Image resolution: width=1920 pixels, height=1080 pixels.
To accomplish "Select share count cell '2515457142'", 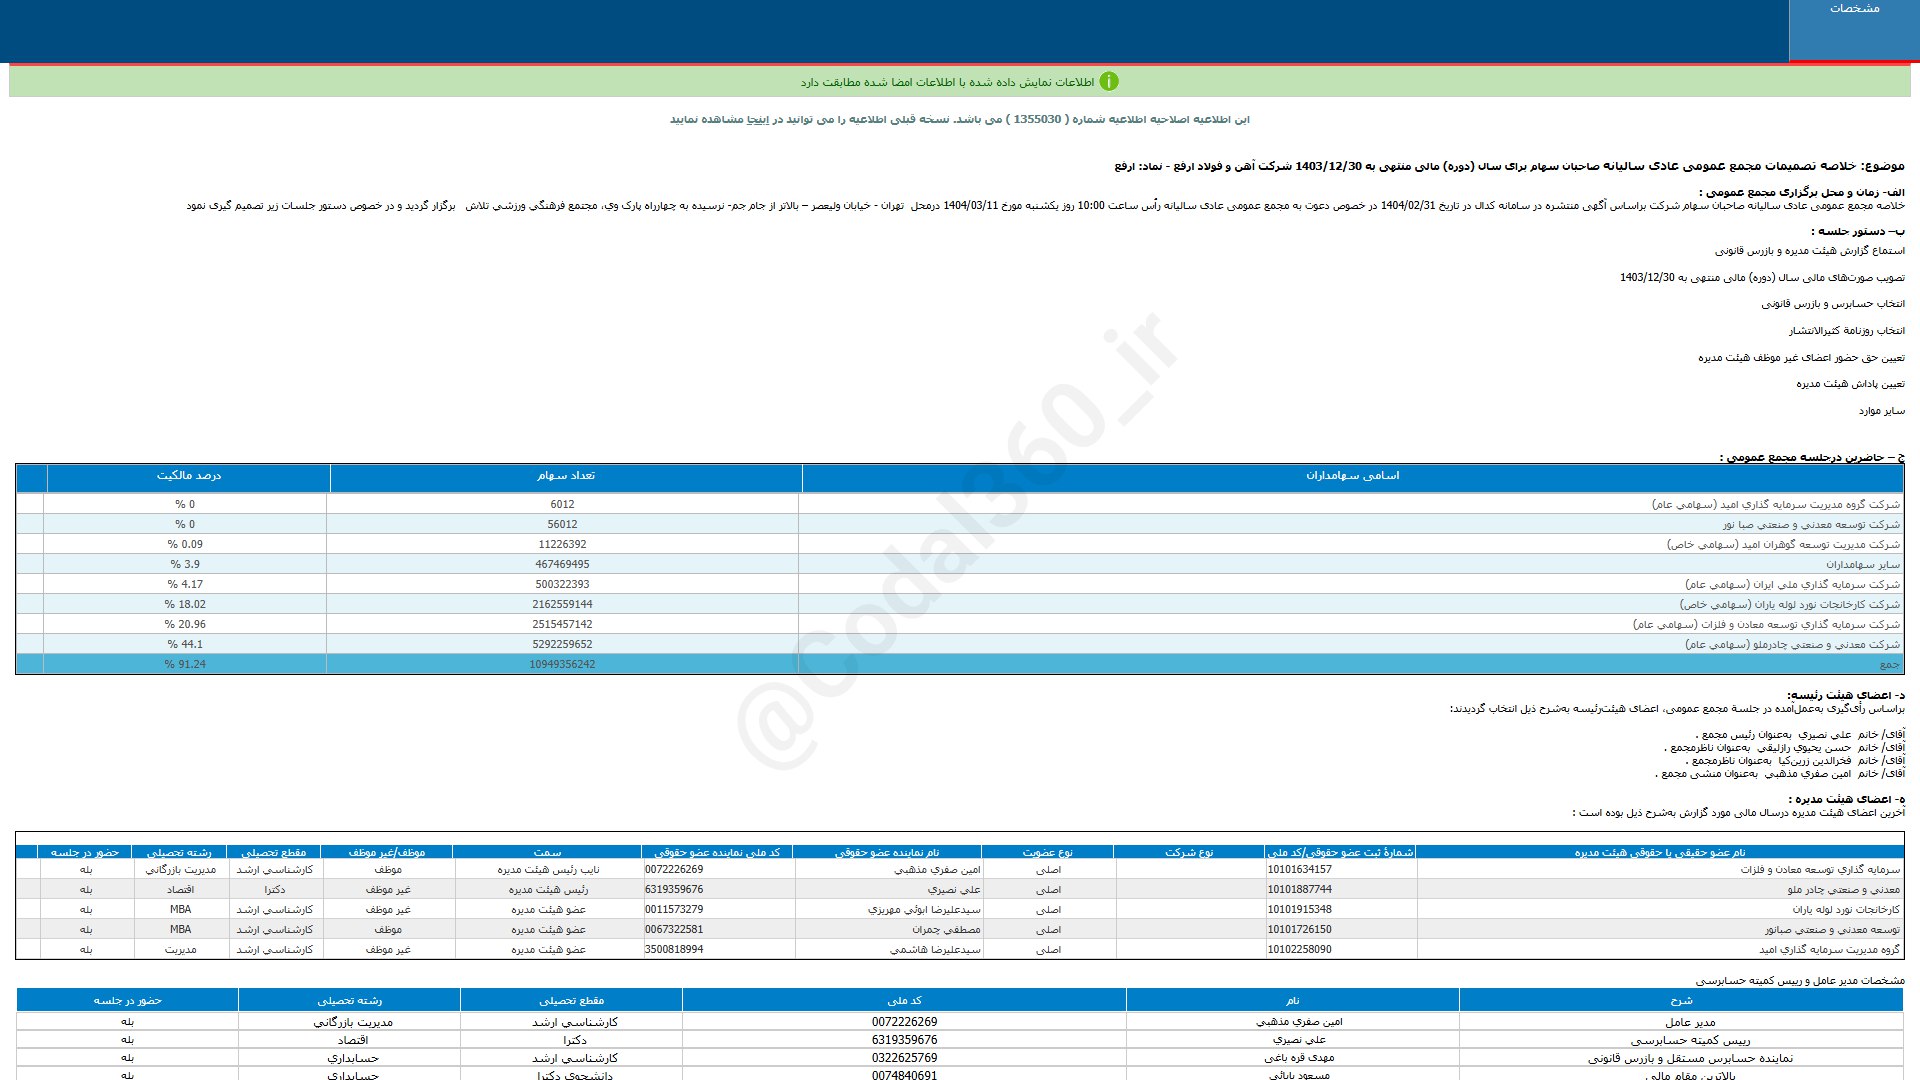I will (x=562, y=625).
